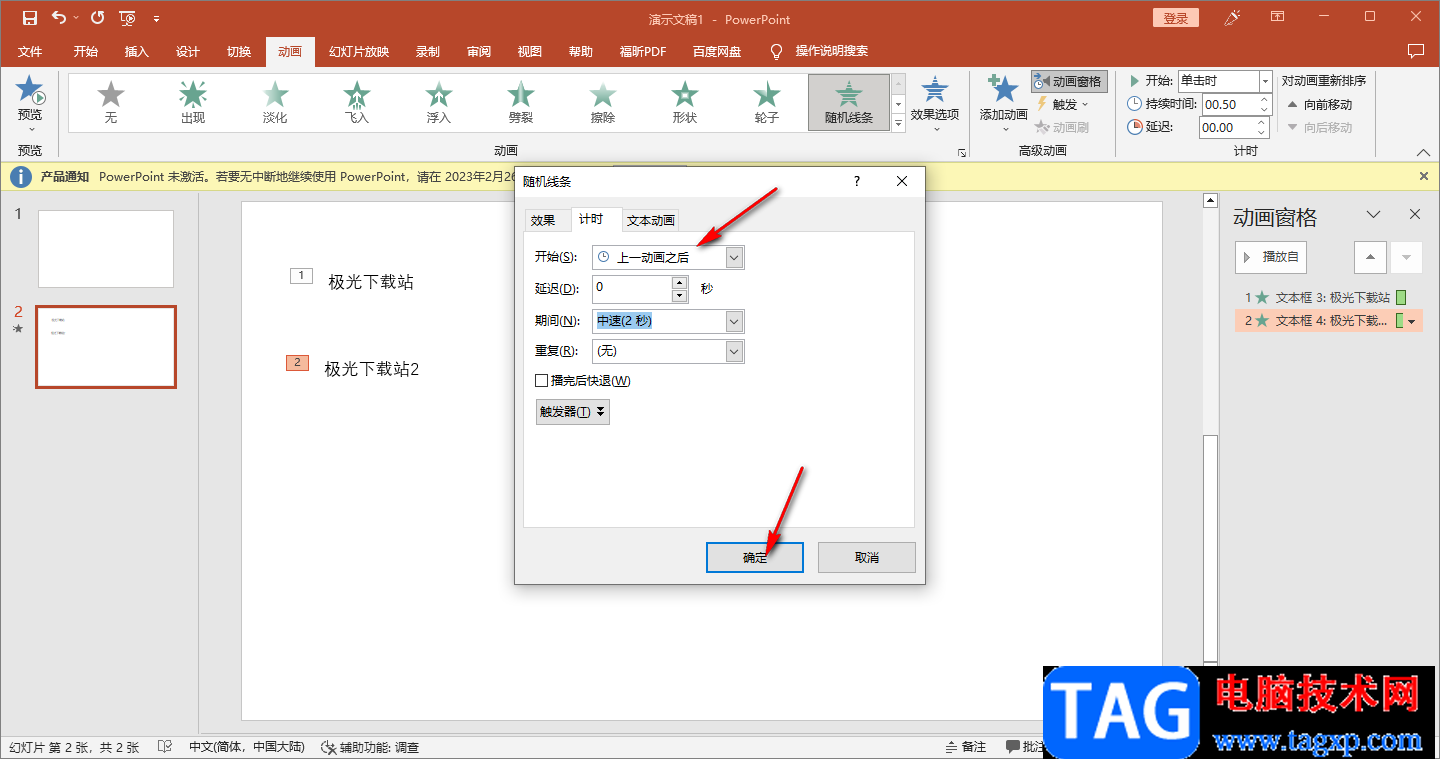The image size is (1440, 759).
Task: Open the 重复(R) repeat dropdown
Action: (734, 351)
